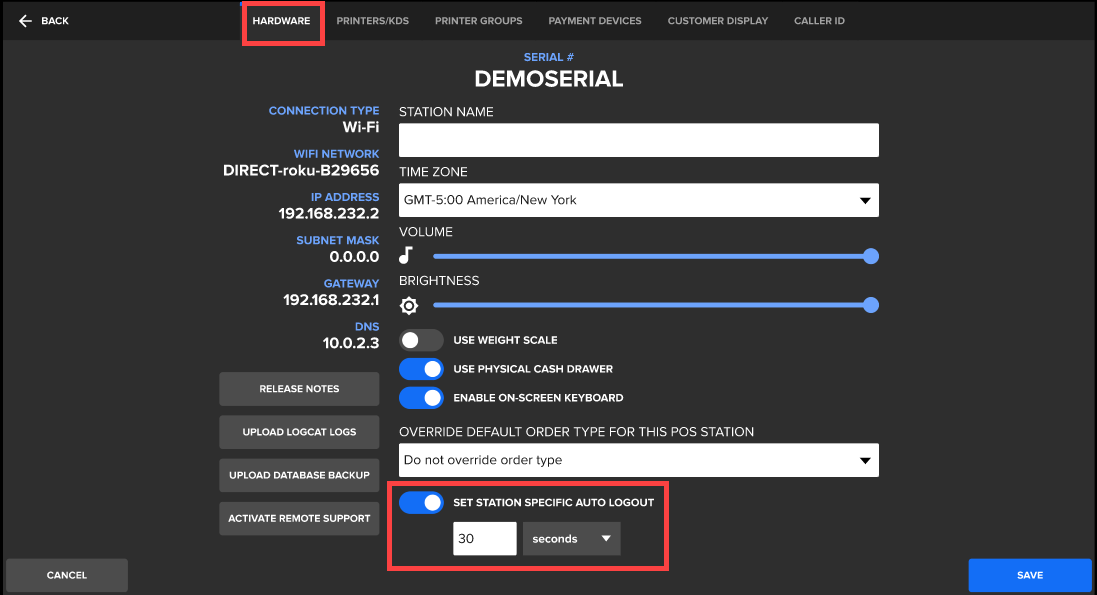
Task: Select the Caller ID tab
Action: (x=819, y=21)
